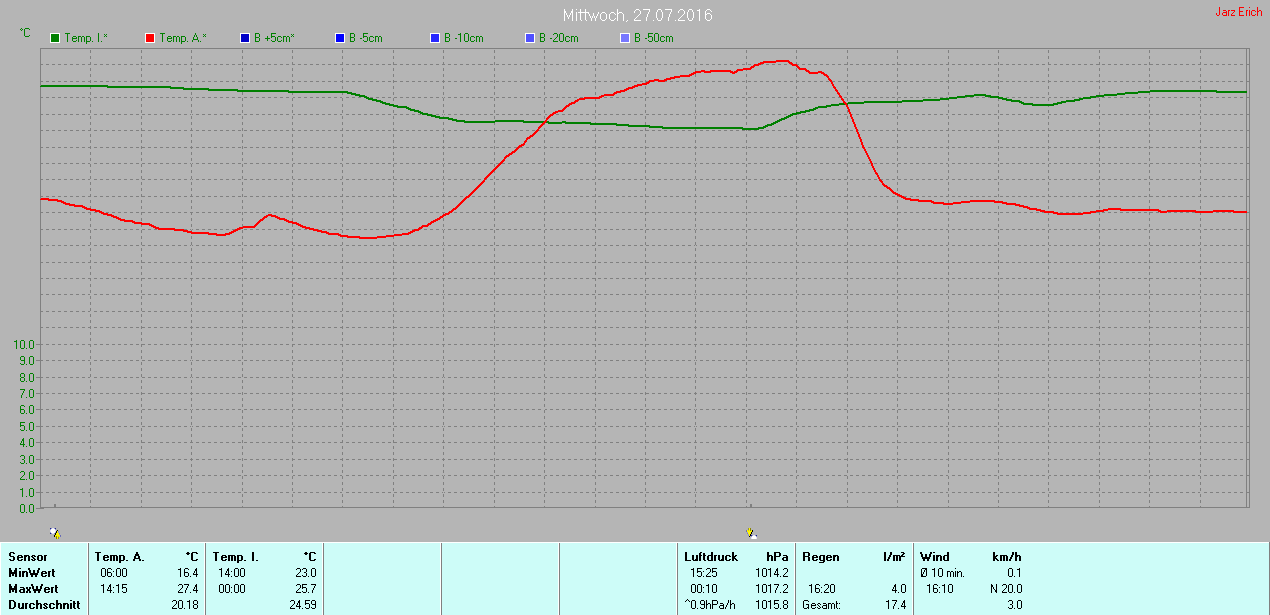Click the weather icon below chart's left edge

pos(54,533)
